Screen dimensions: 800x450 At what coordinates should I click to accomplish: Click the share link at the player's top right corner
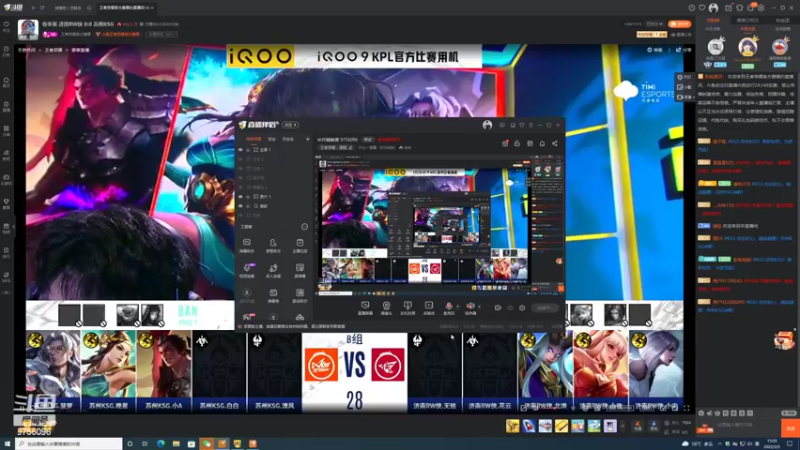[x=684, y=50]
